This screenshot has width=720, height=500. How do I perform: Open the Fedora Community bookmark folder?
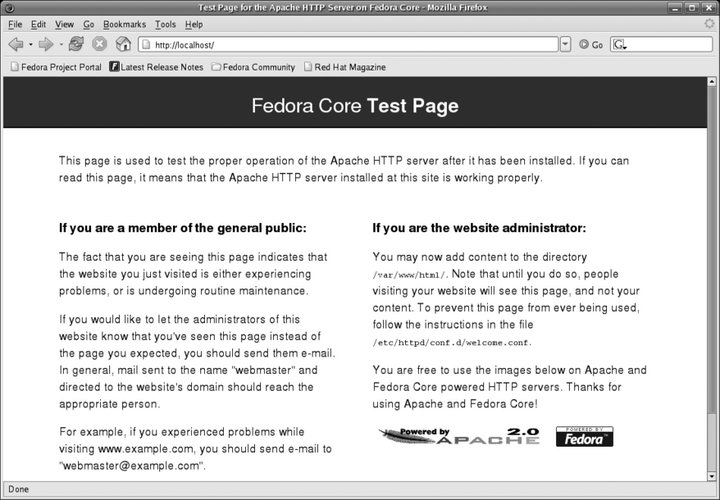tap(253, 67)
